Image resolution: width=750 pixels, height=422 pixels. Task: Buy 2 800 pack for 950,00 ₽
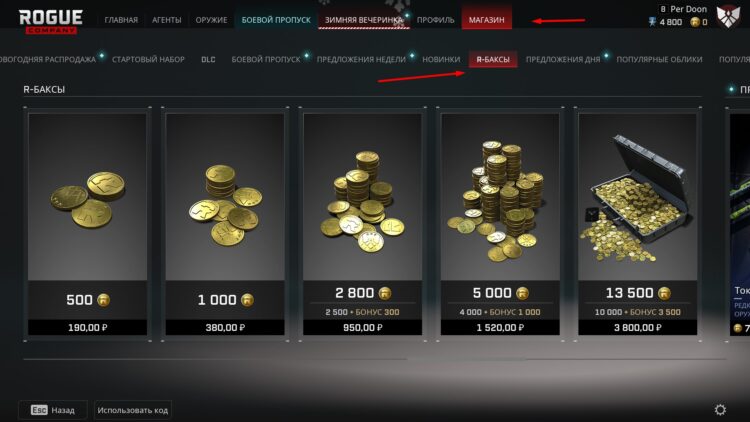(x=363, y=327)
